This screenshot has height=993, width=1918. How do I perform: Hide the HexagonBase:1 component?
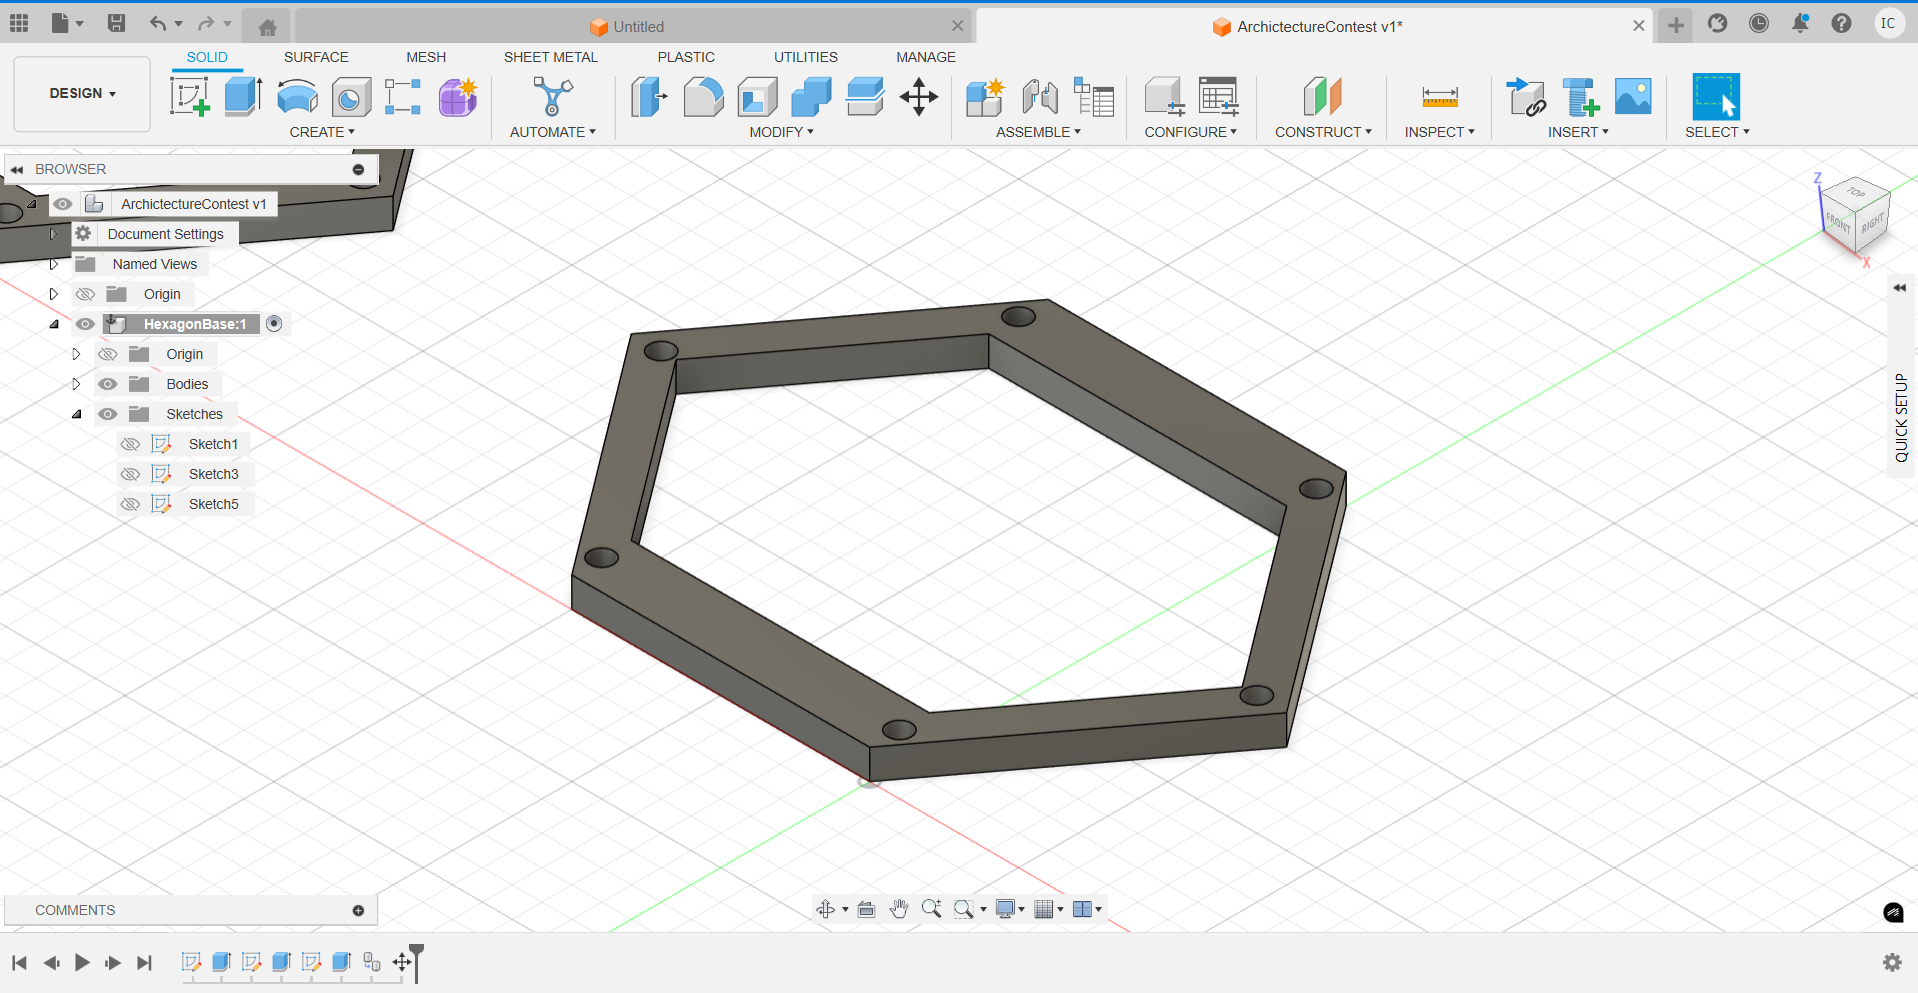pyautogui.click(x=85, y=324)
